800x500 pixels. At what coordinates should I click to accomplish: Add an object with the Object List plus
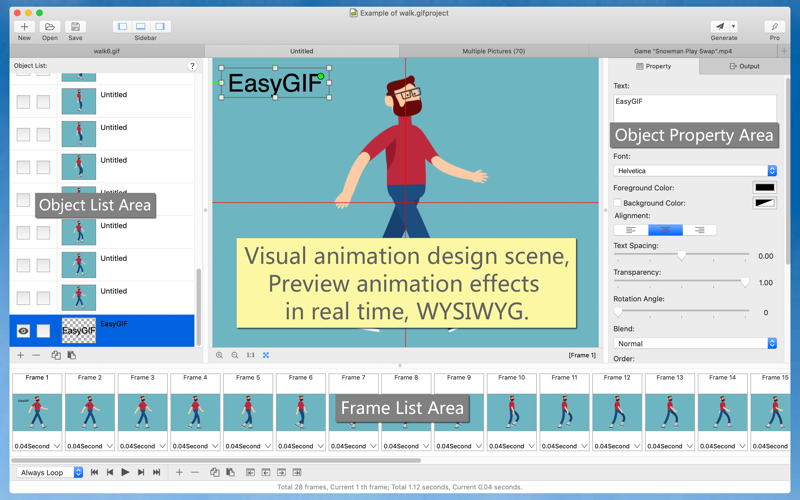20,355
